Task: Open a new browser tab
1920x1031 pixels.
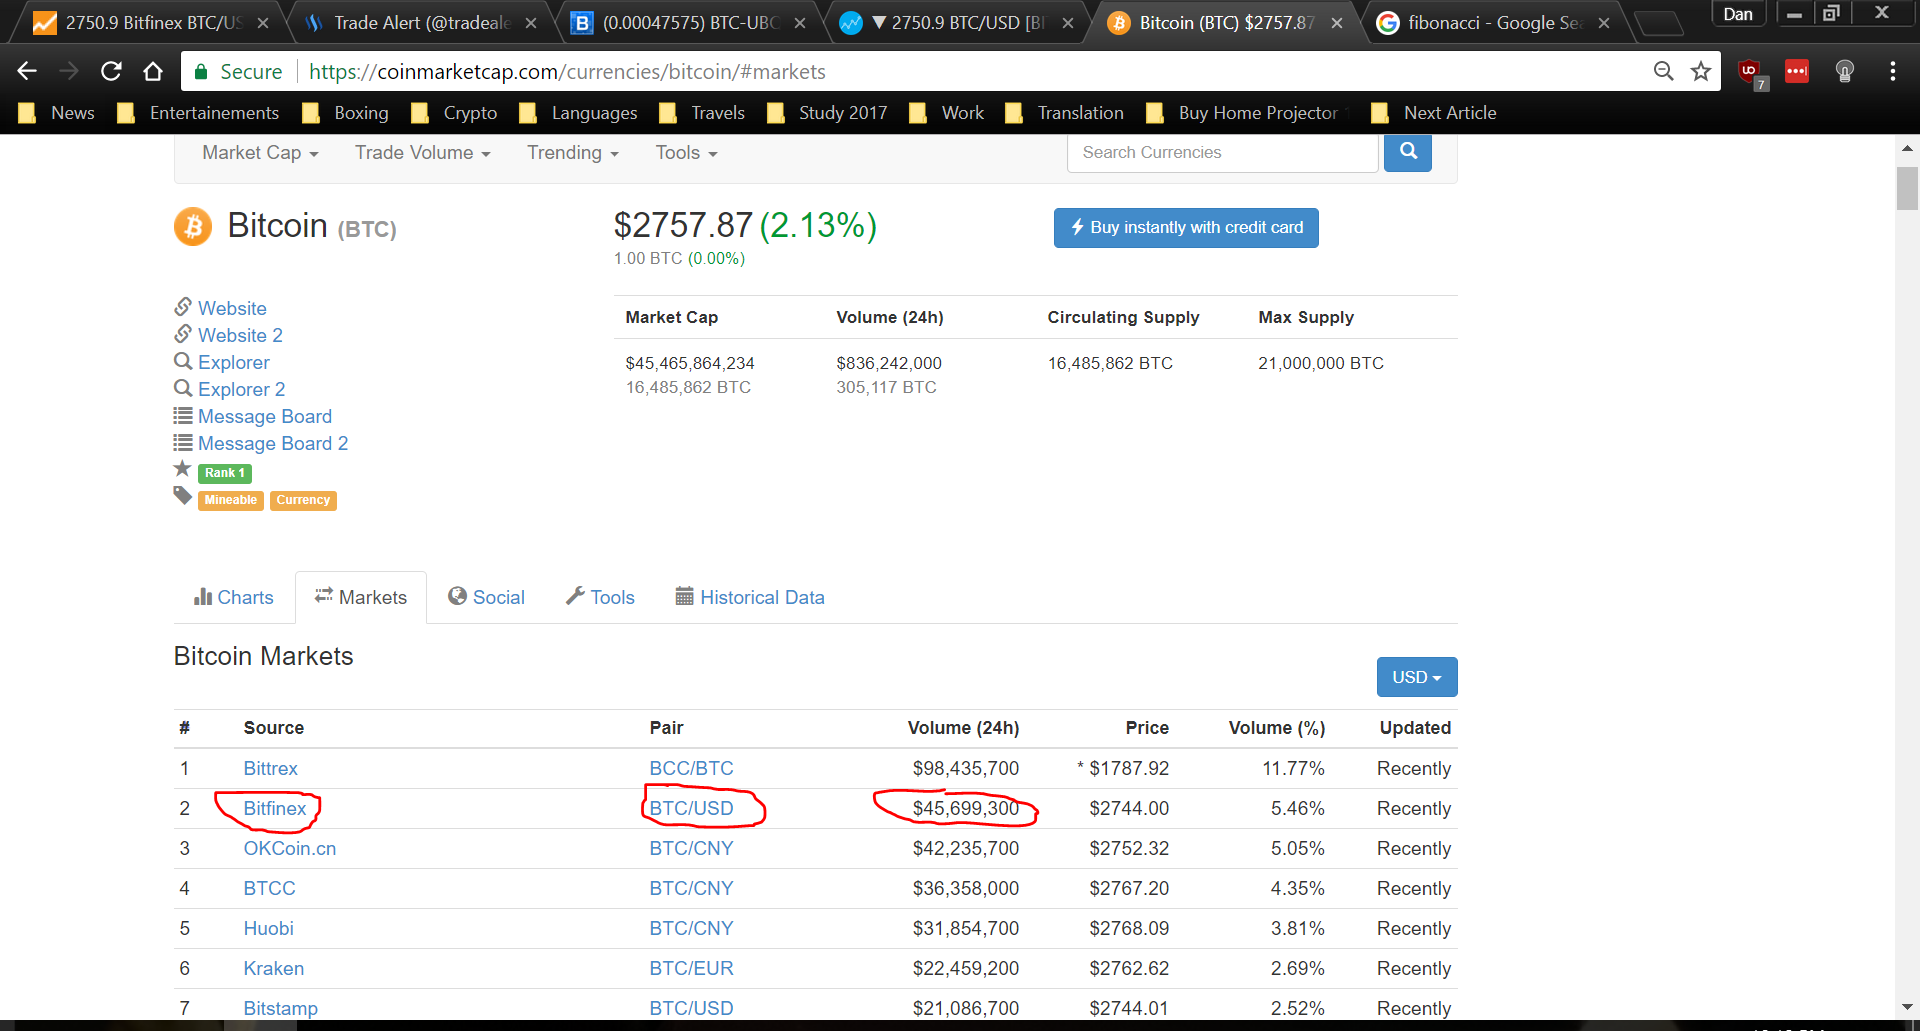Action: pyautogui.click(x=1659, y=23)
